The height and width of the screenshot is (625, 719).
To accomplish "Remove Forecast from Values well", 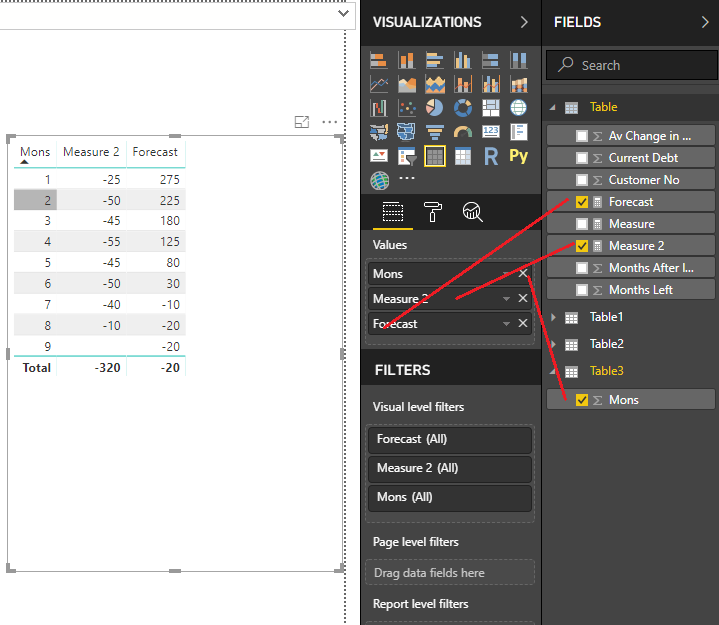I will 523,323.
